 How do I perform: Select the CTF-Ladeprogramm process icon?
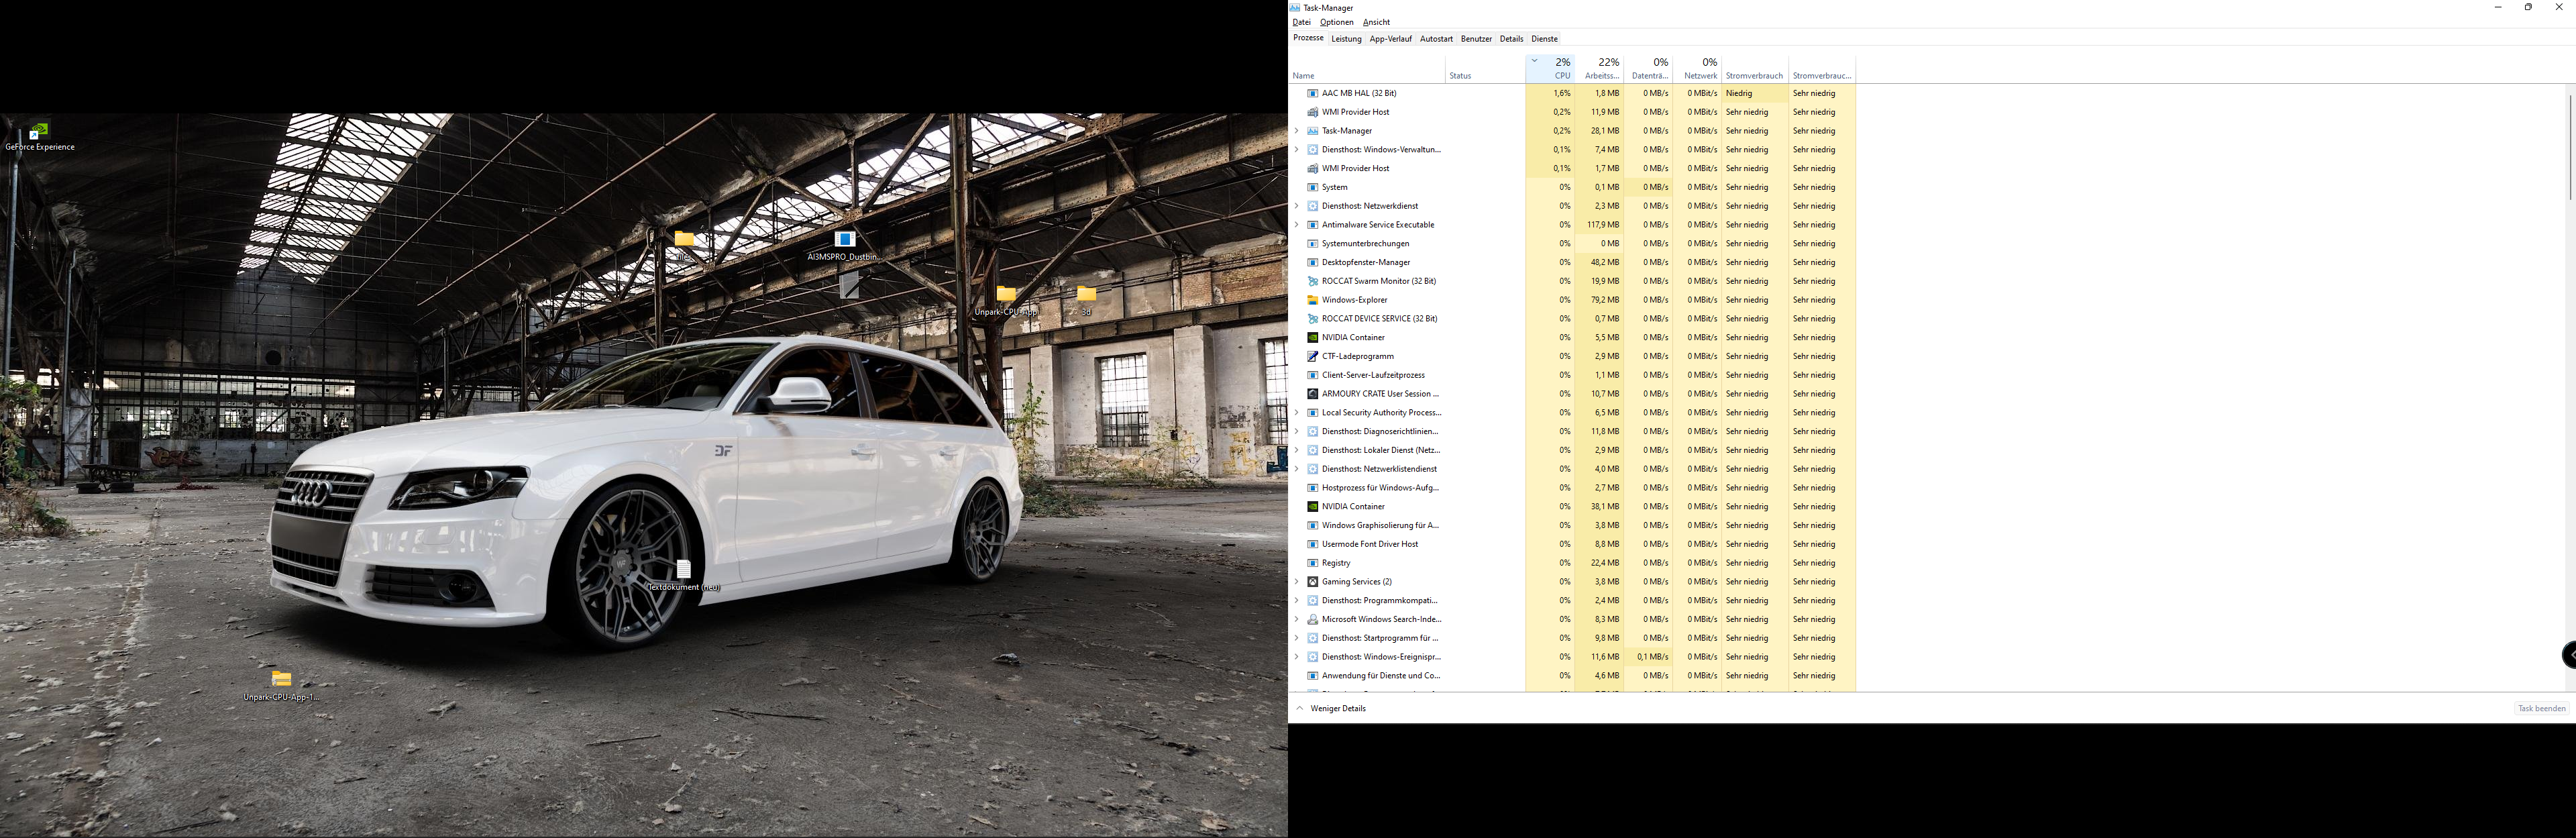[1312, 356]
